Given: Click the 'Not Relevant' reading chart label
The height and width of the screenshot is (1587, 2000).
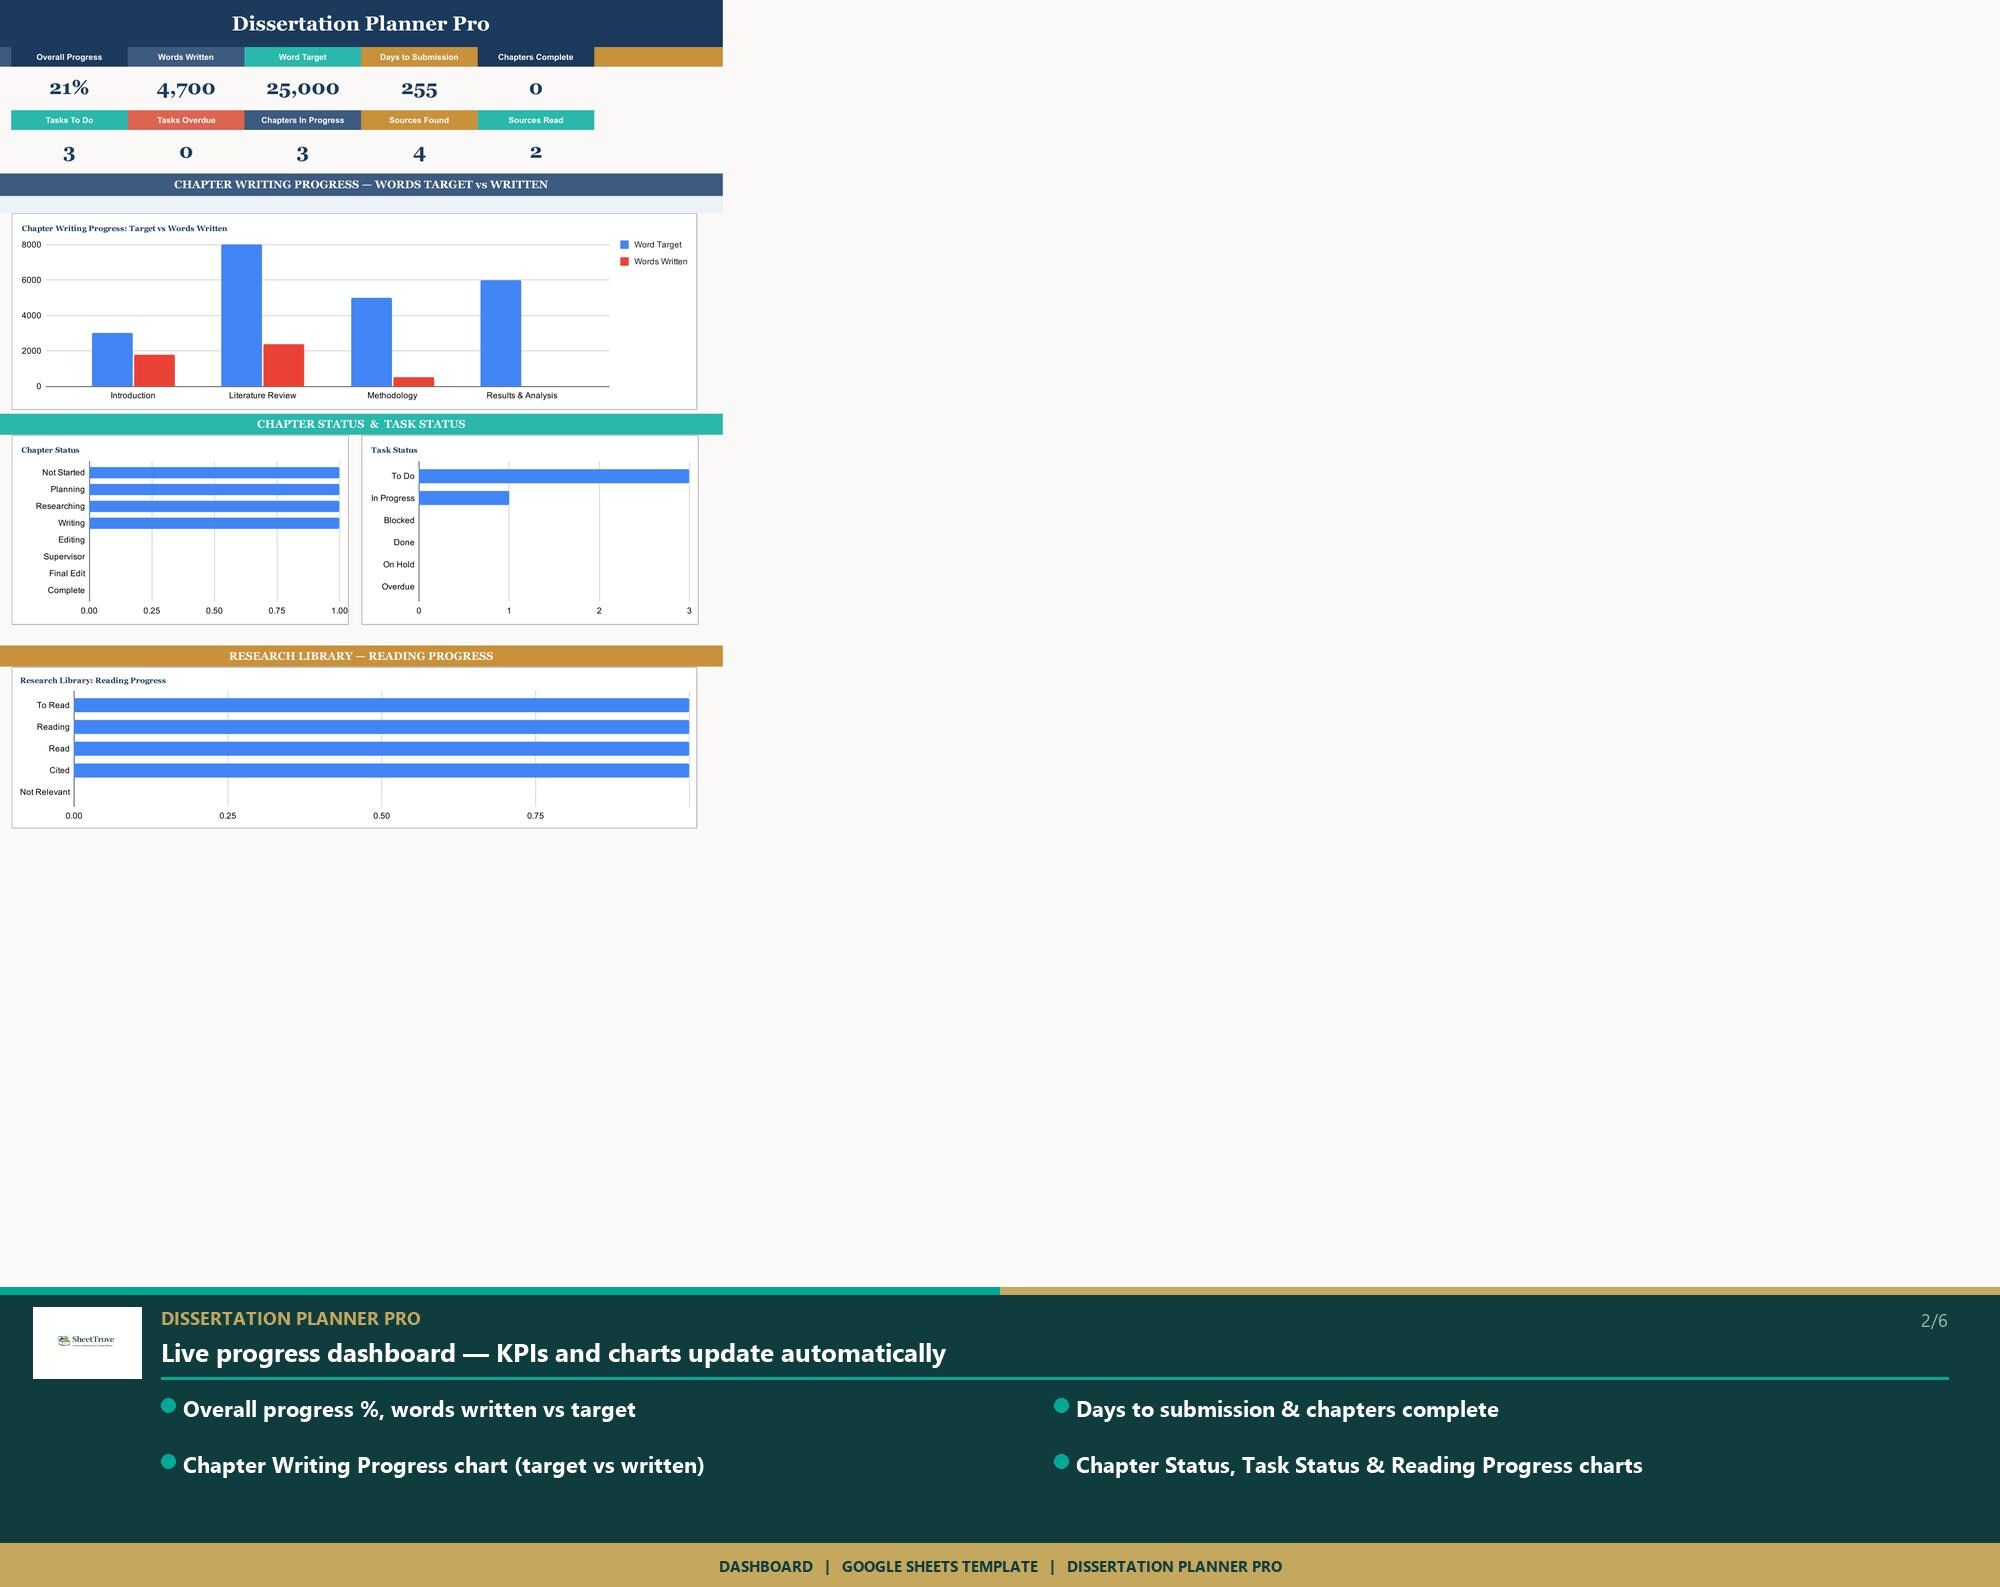Looking at the screenshot, I should (x=45, y=792).
